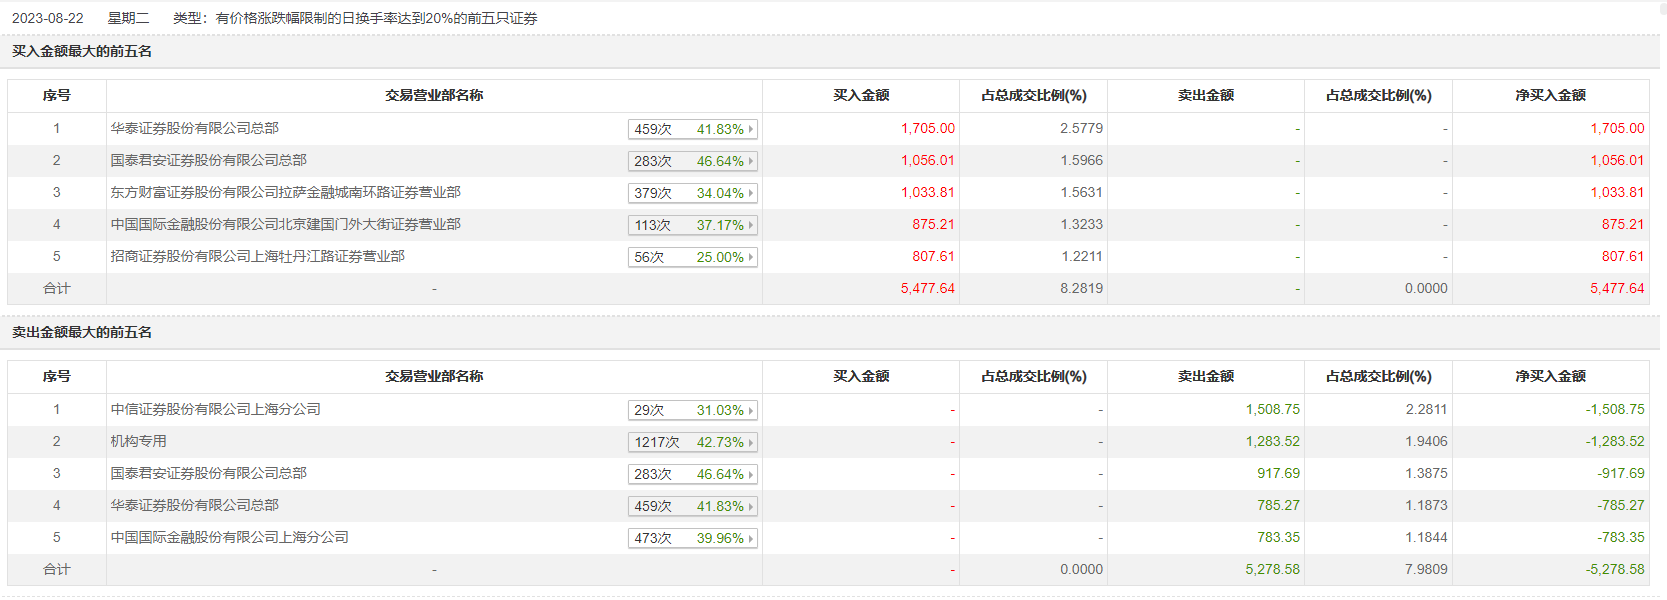
Task: Select the 机构专用 entry
Action: [x=138, y=441]
